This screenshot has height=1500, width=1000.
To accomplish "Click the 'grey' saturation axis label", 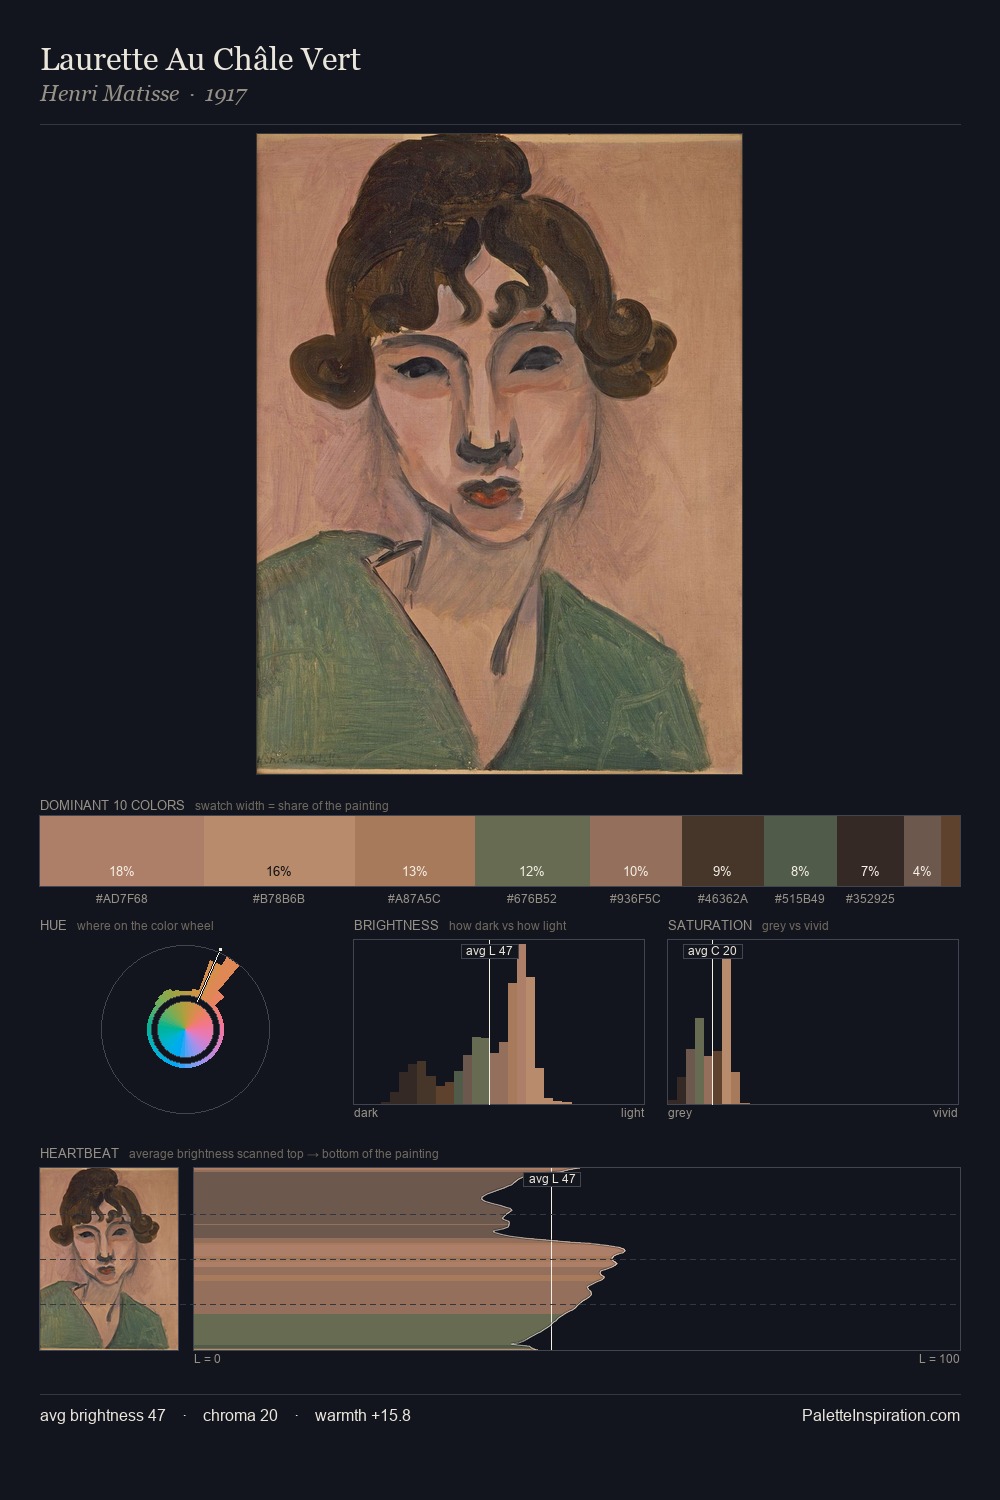I will click(x=680, y=1113).
